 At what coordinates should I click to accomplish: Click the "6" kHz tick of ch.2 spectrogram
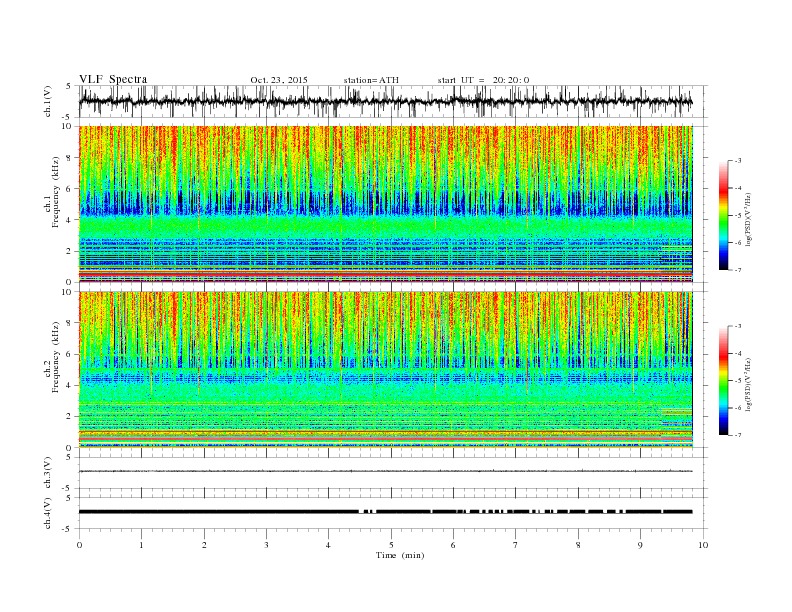[70, 354]
